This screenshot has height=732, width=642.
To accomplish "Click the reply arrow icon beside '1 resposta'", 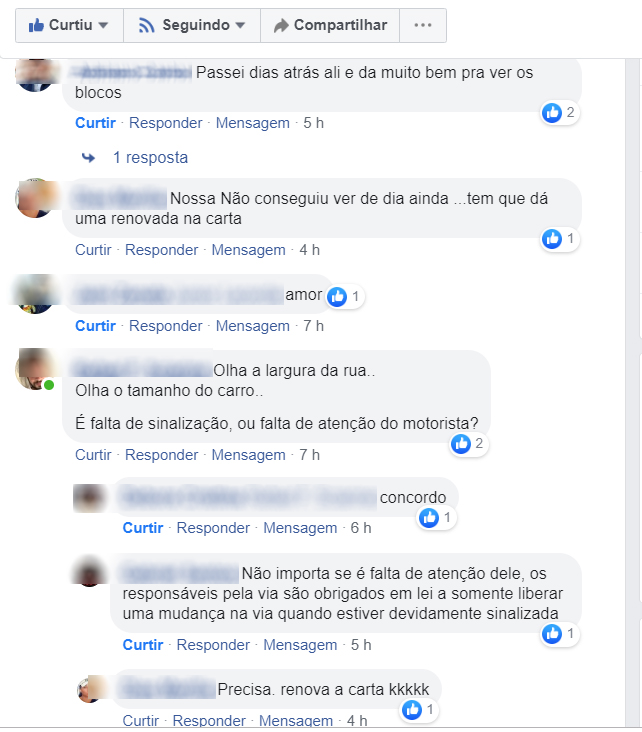I will click(x=89, y=158).
